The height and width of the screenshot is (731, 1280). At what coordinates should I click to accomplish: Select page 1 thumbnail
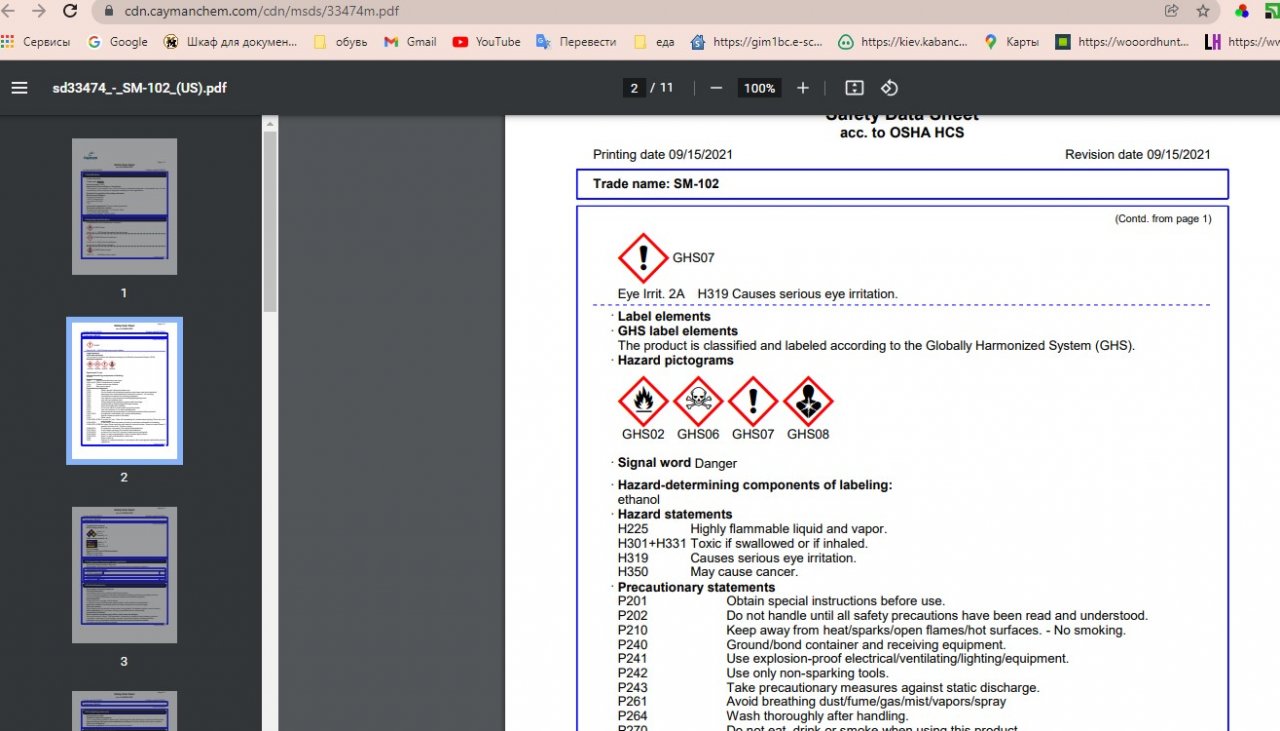[124, 207]
